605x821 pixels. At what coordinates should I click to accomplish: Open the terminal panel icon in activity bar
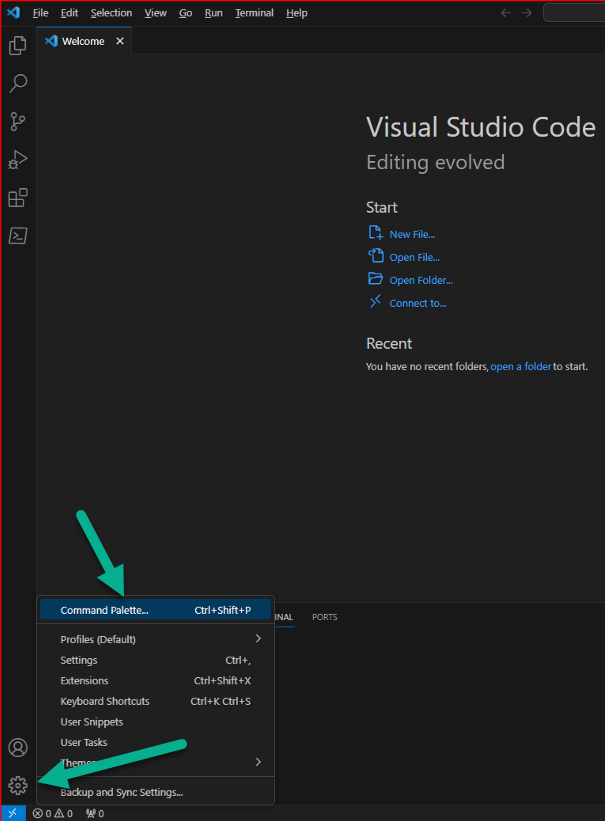(18, 236)
